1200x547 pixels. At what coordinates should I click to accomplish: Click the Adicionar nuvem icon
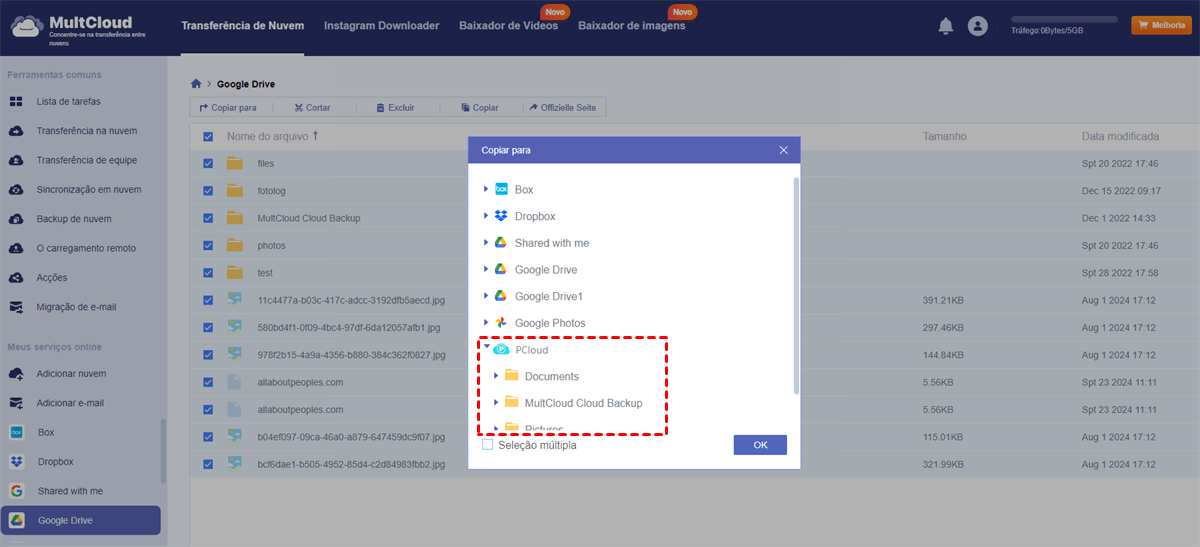(16, 374)
